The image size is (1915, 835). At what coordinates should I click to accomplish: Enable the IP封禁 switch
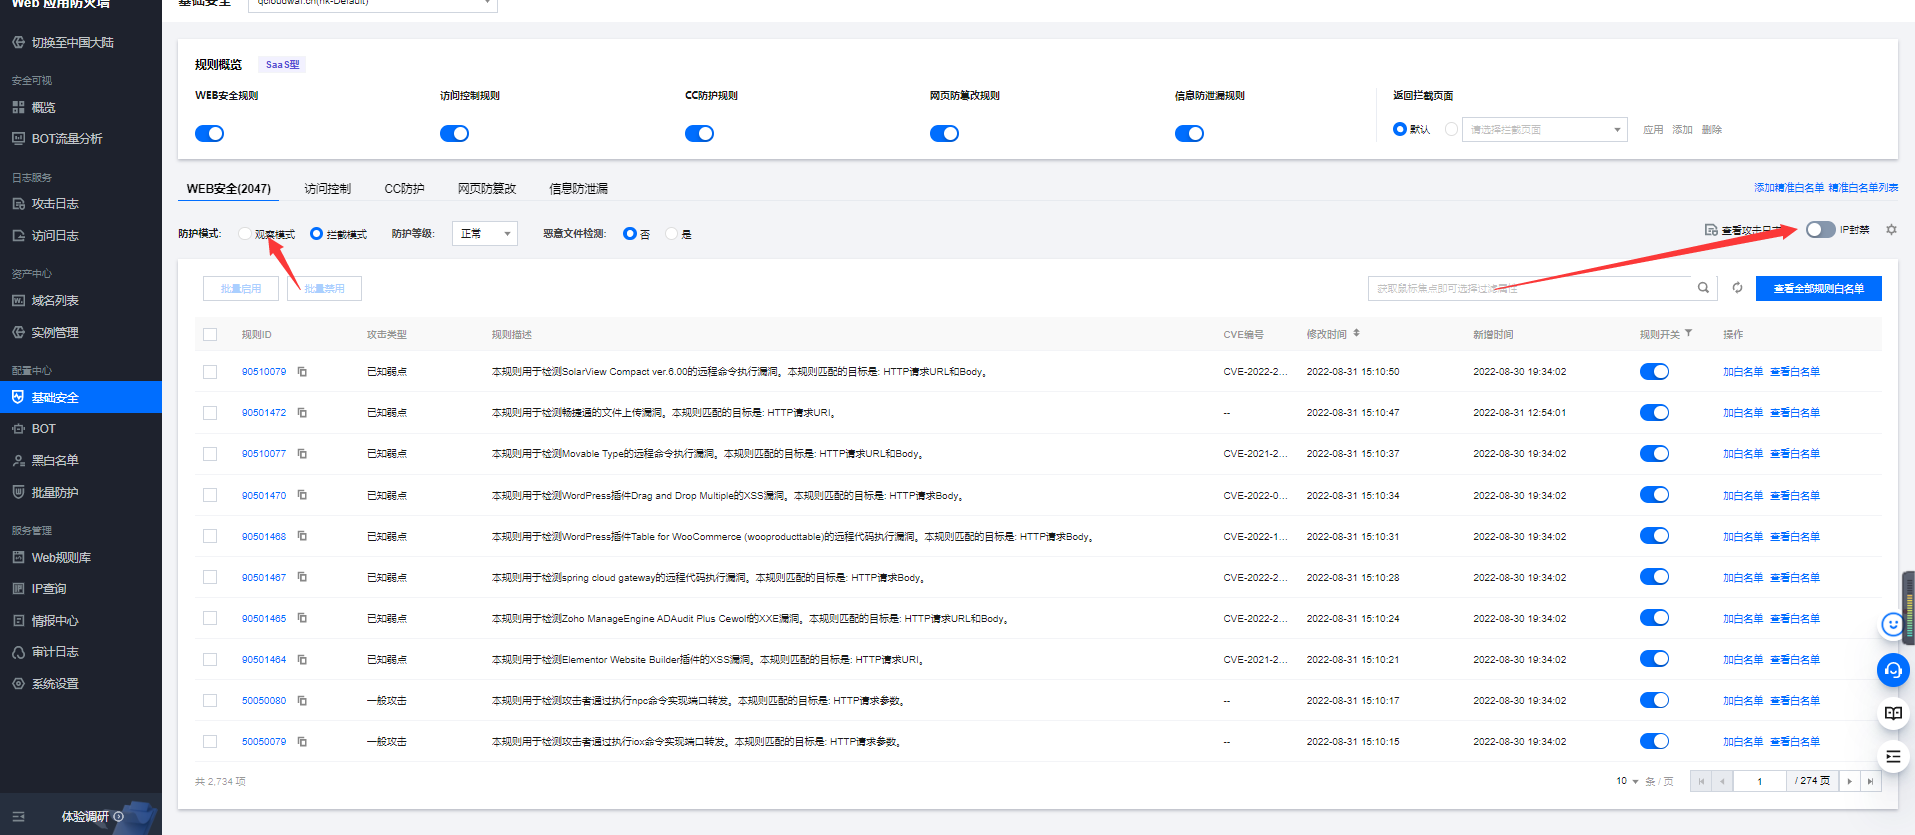click(1821, 230)
